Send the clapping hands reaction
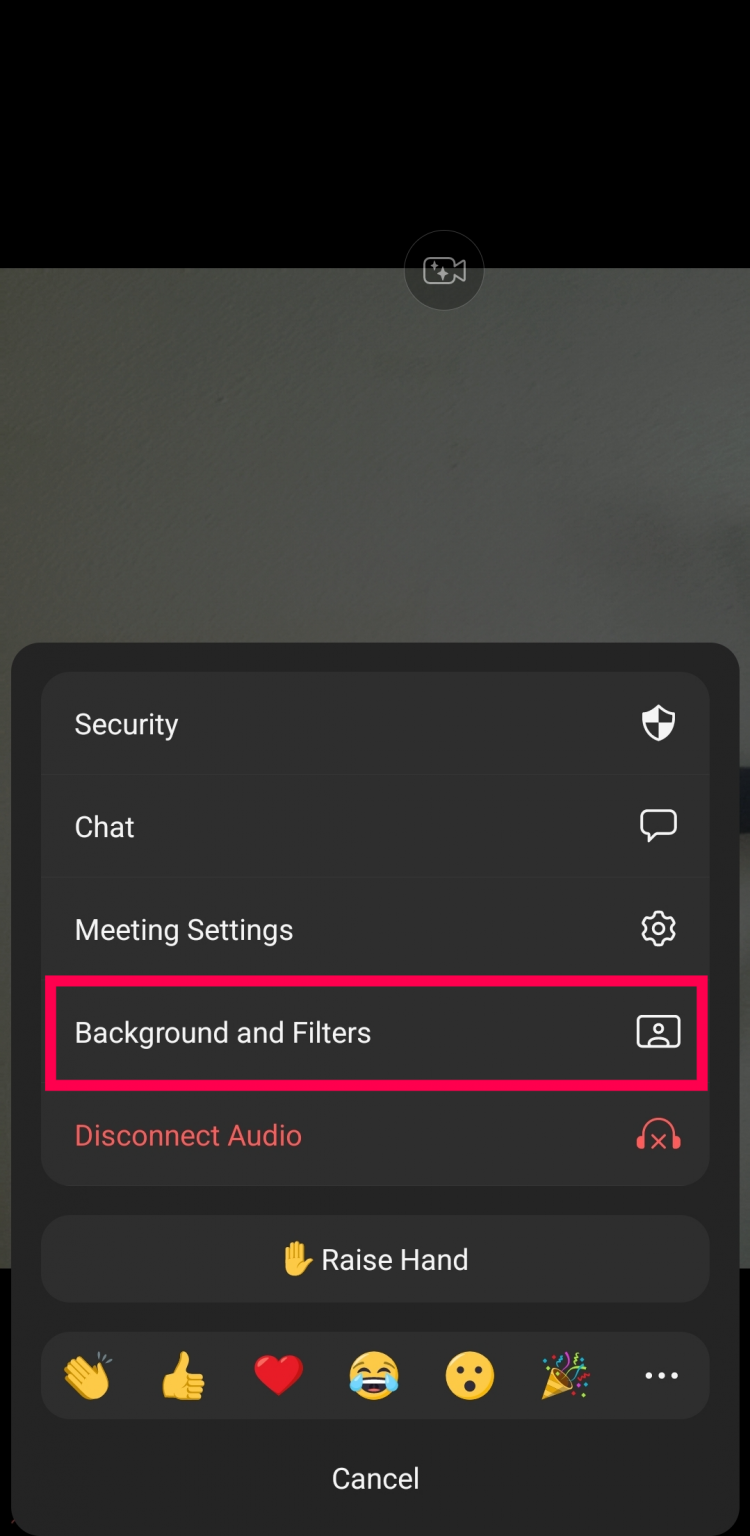The image size is (750, 1536). coord(87,1375)
